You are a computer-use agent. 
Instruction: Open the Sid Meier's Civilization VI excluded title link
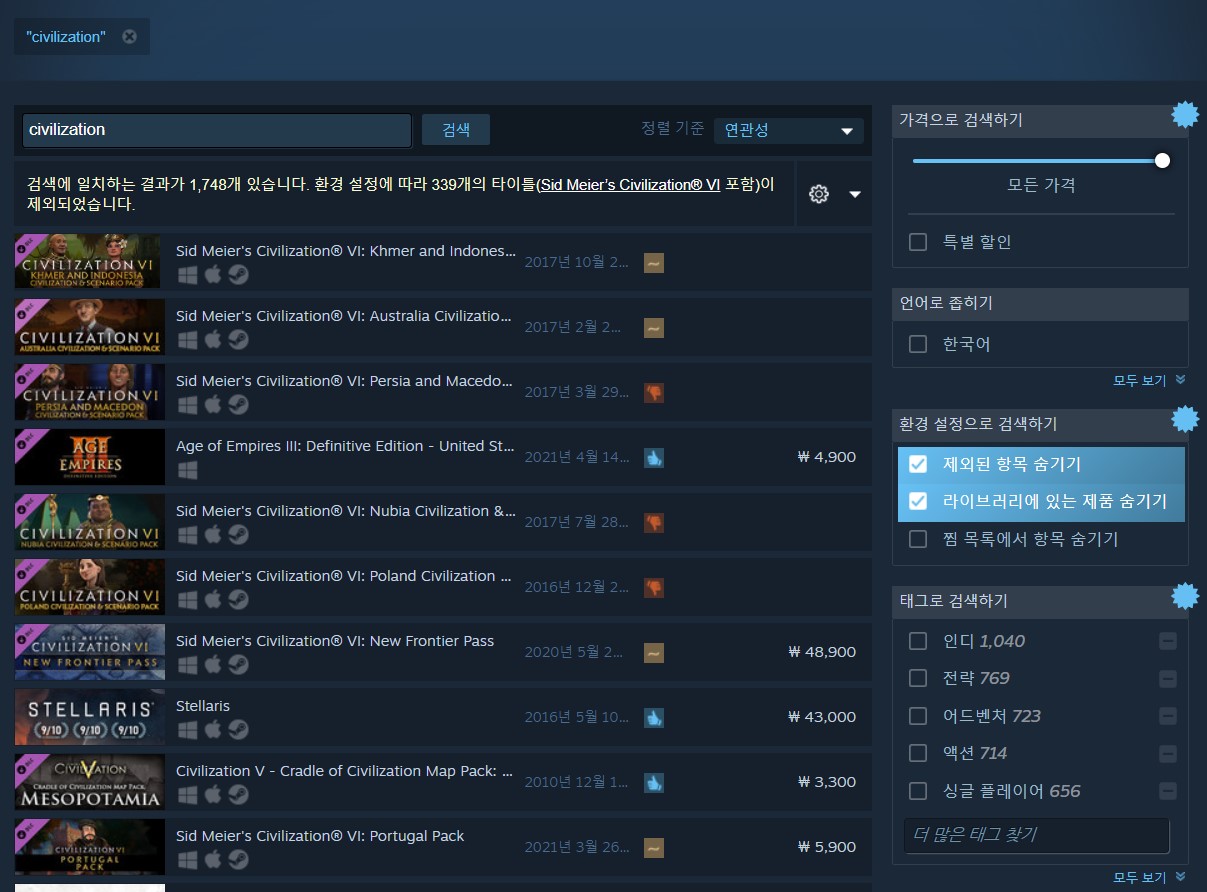pos(629,185)
